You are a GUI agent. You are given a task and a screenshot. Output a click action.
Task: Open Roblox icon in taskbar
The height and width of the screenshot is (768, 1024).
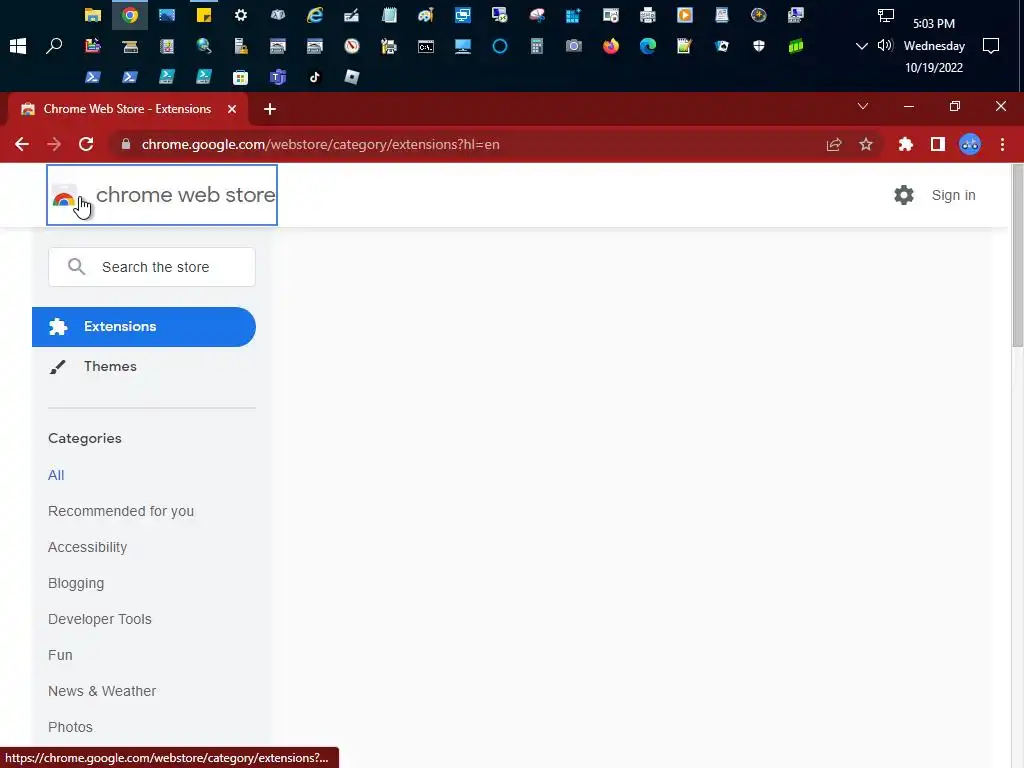351,77
